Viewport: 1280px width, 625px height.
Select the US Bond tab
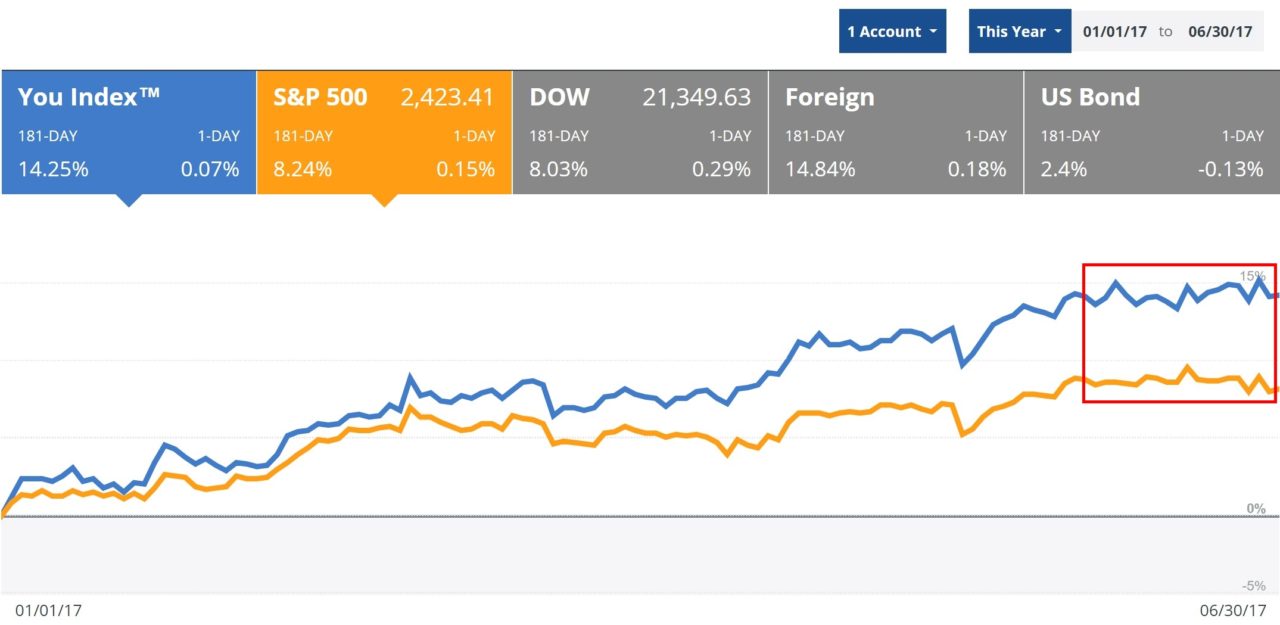pos(1152,132)
